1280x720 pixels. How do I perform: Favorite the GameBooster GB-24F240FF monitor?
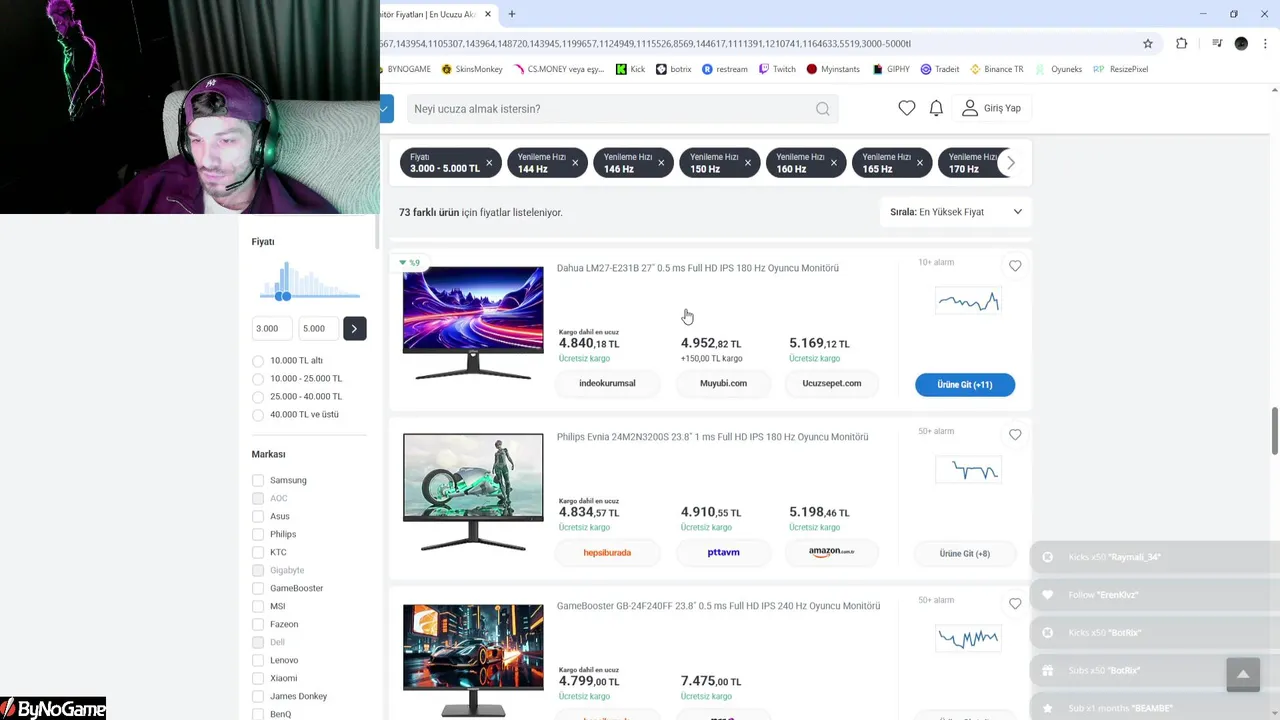(1015, 604)
